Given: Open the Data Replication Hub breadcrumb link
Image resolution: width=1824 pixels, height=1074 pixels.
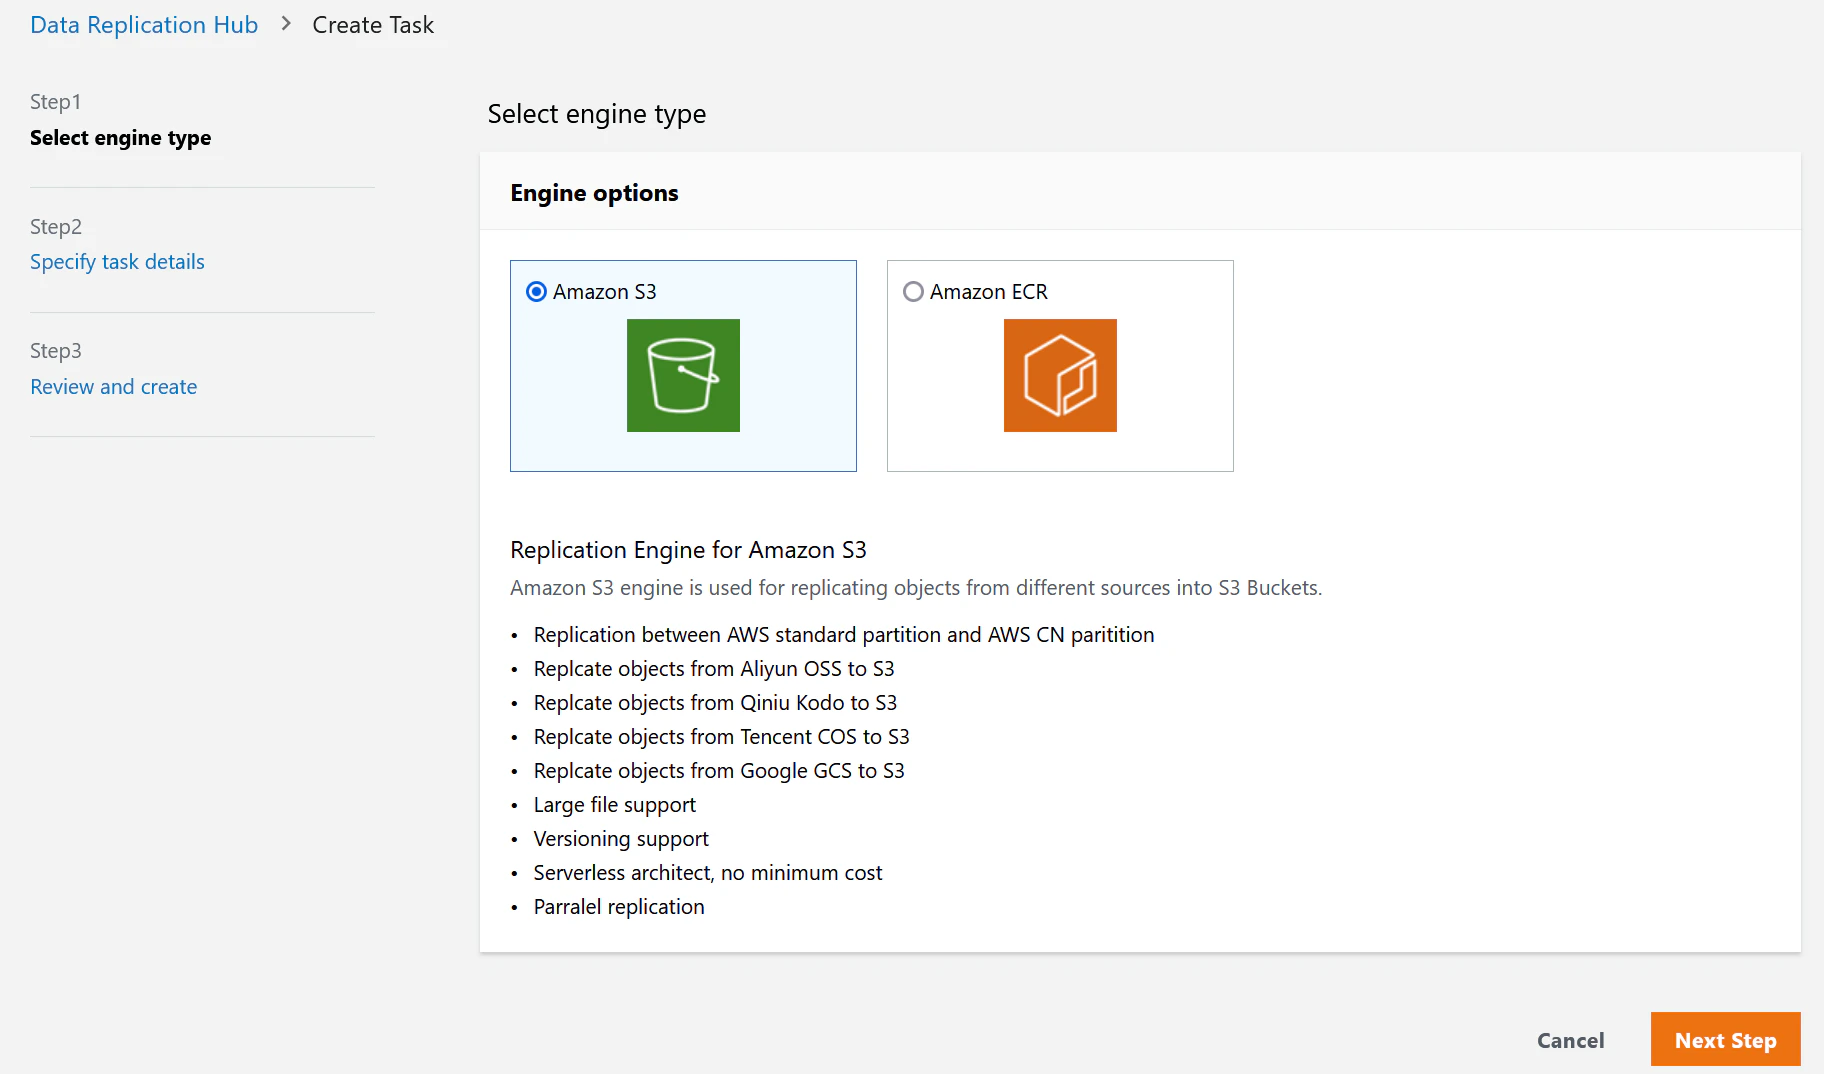Looking at the screenshot, I should click(x=144, y=25).
